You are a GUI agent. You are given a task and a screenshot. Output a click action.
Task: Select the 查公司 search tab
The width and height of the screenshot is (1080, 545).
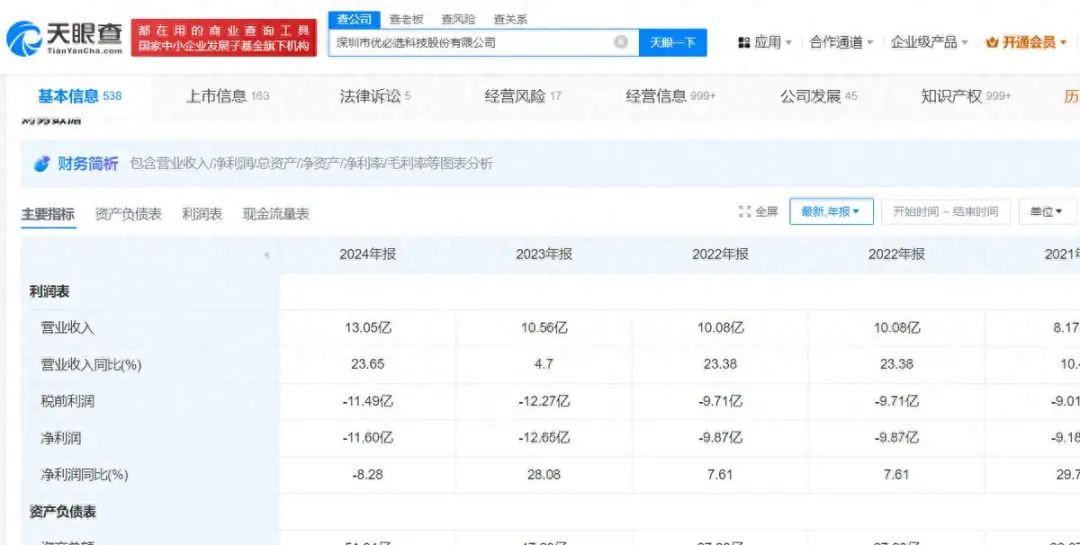point(354,19)
